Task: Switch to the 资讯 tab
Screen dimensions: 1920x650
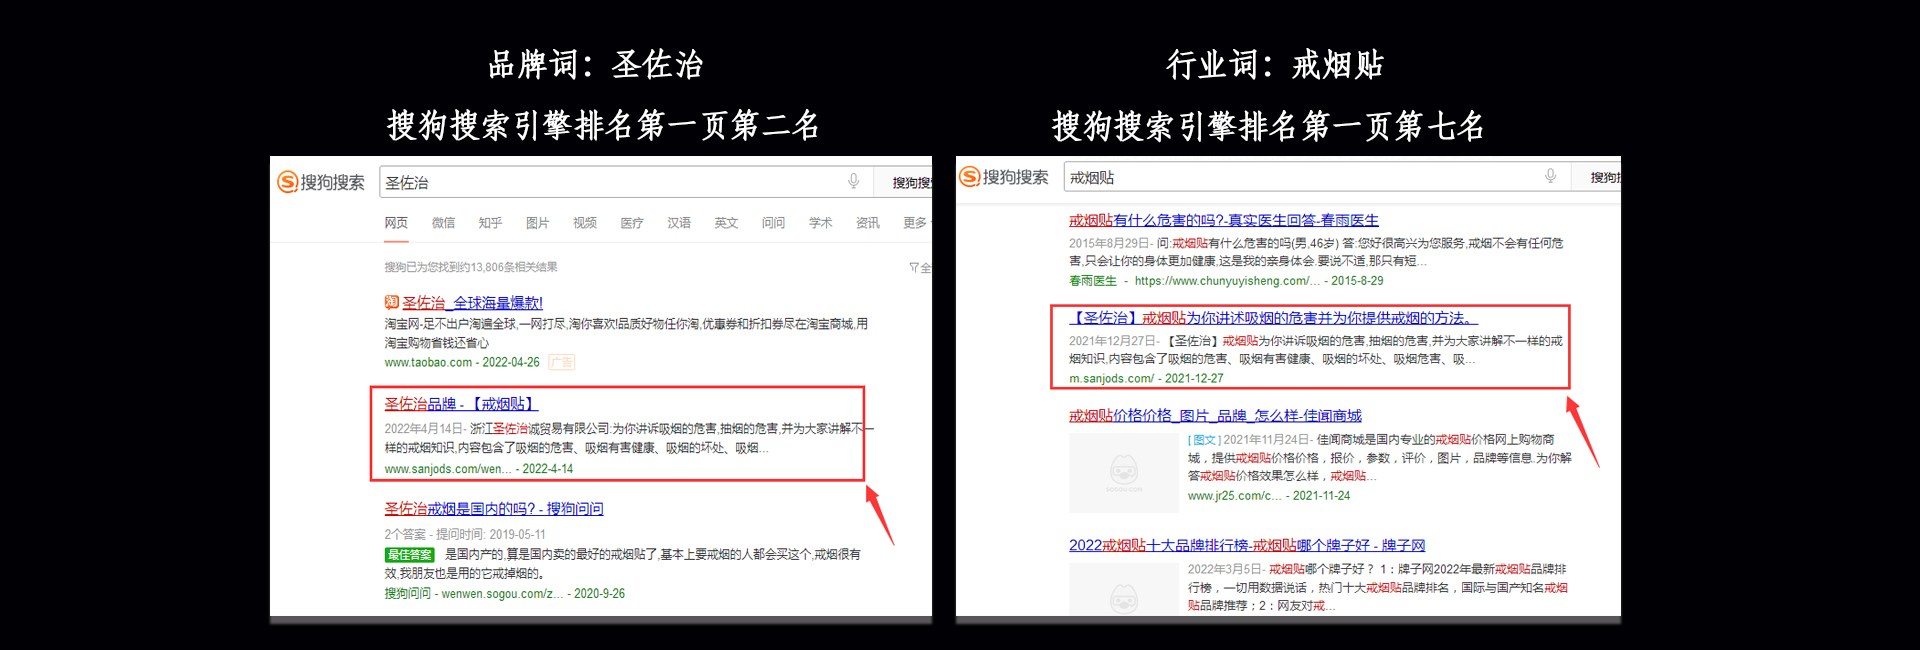Action: pyautogui.click(x=868, y=223)
